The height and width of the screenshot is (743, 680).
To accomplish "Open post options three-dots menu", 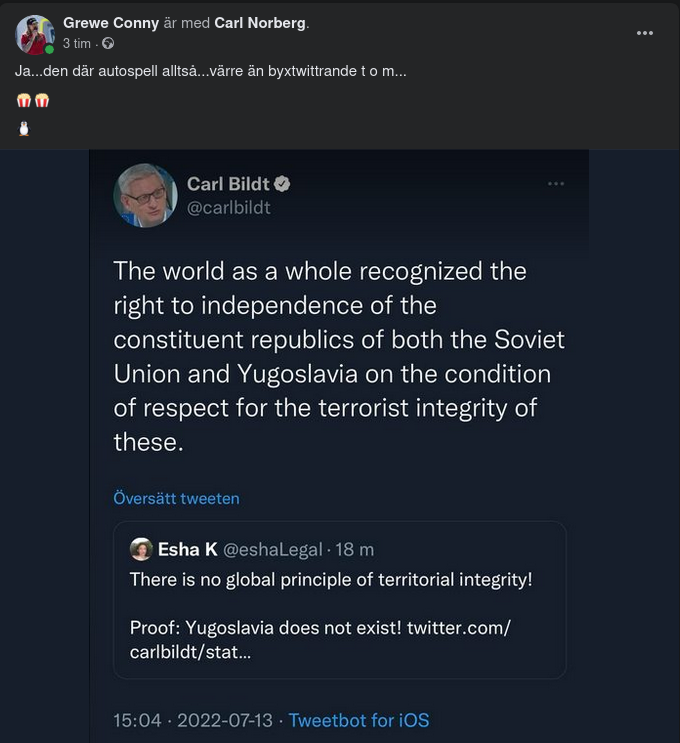I will (x=645, y=33).
